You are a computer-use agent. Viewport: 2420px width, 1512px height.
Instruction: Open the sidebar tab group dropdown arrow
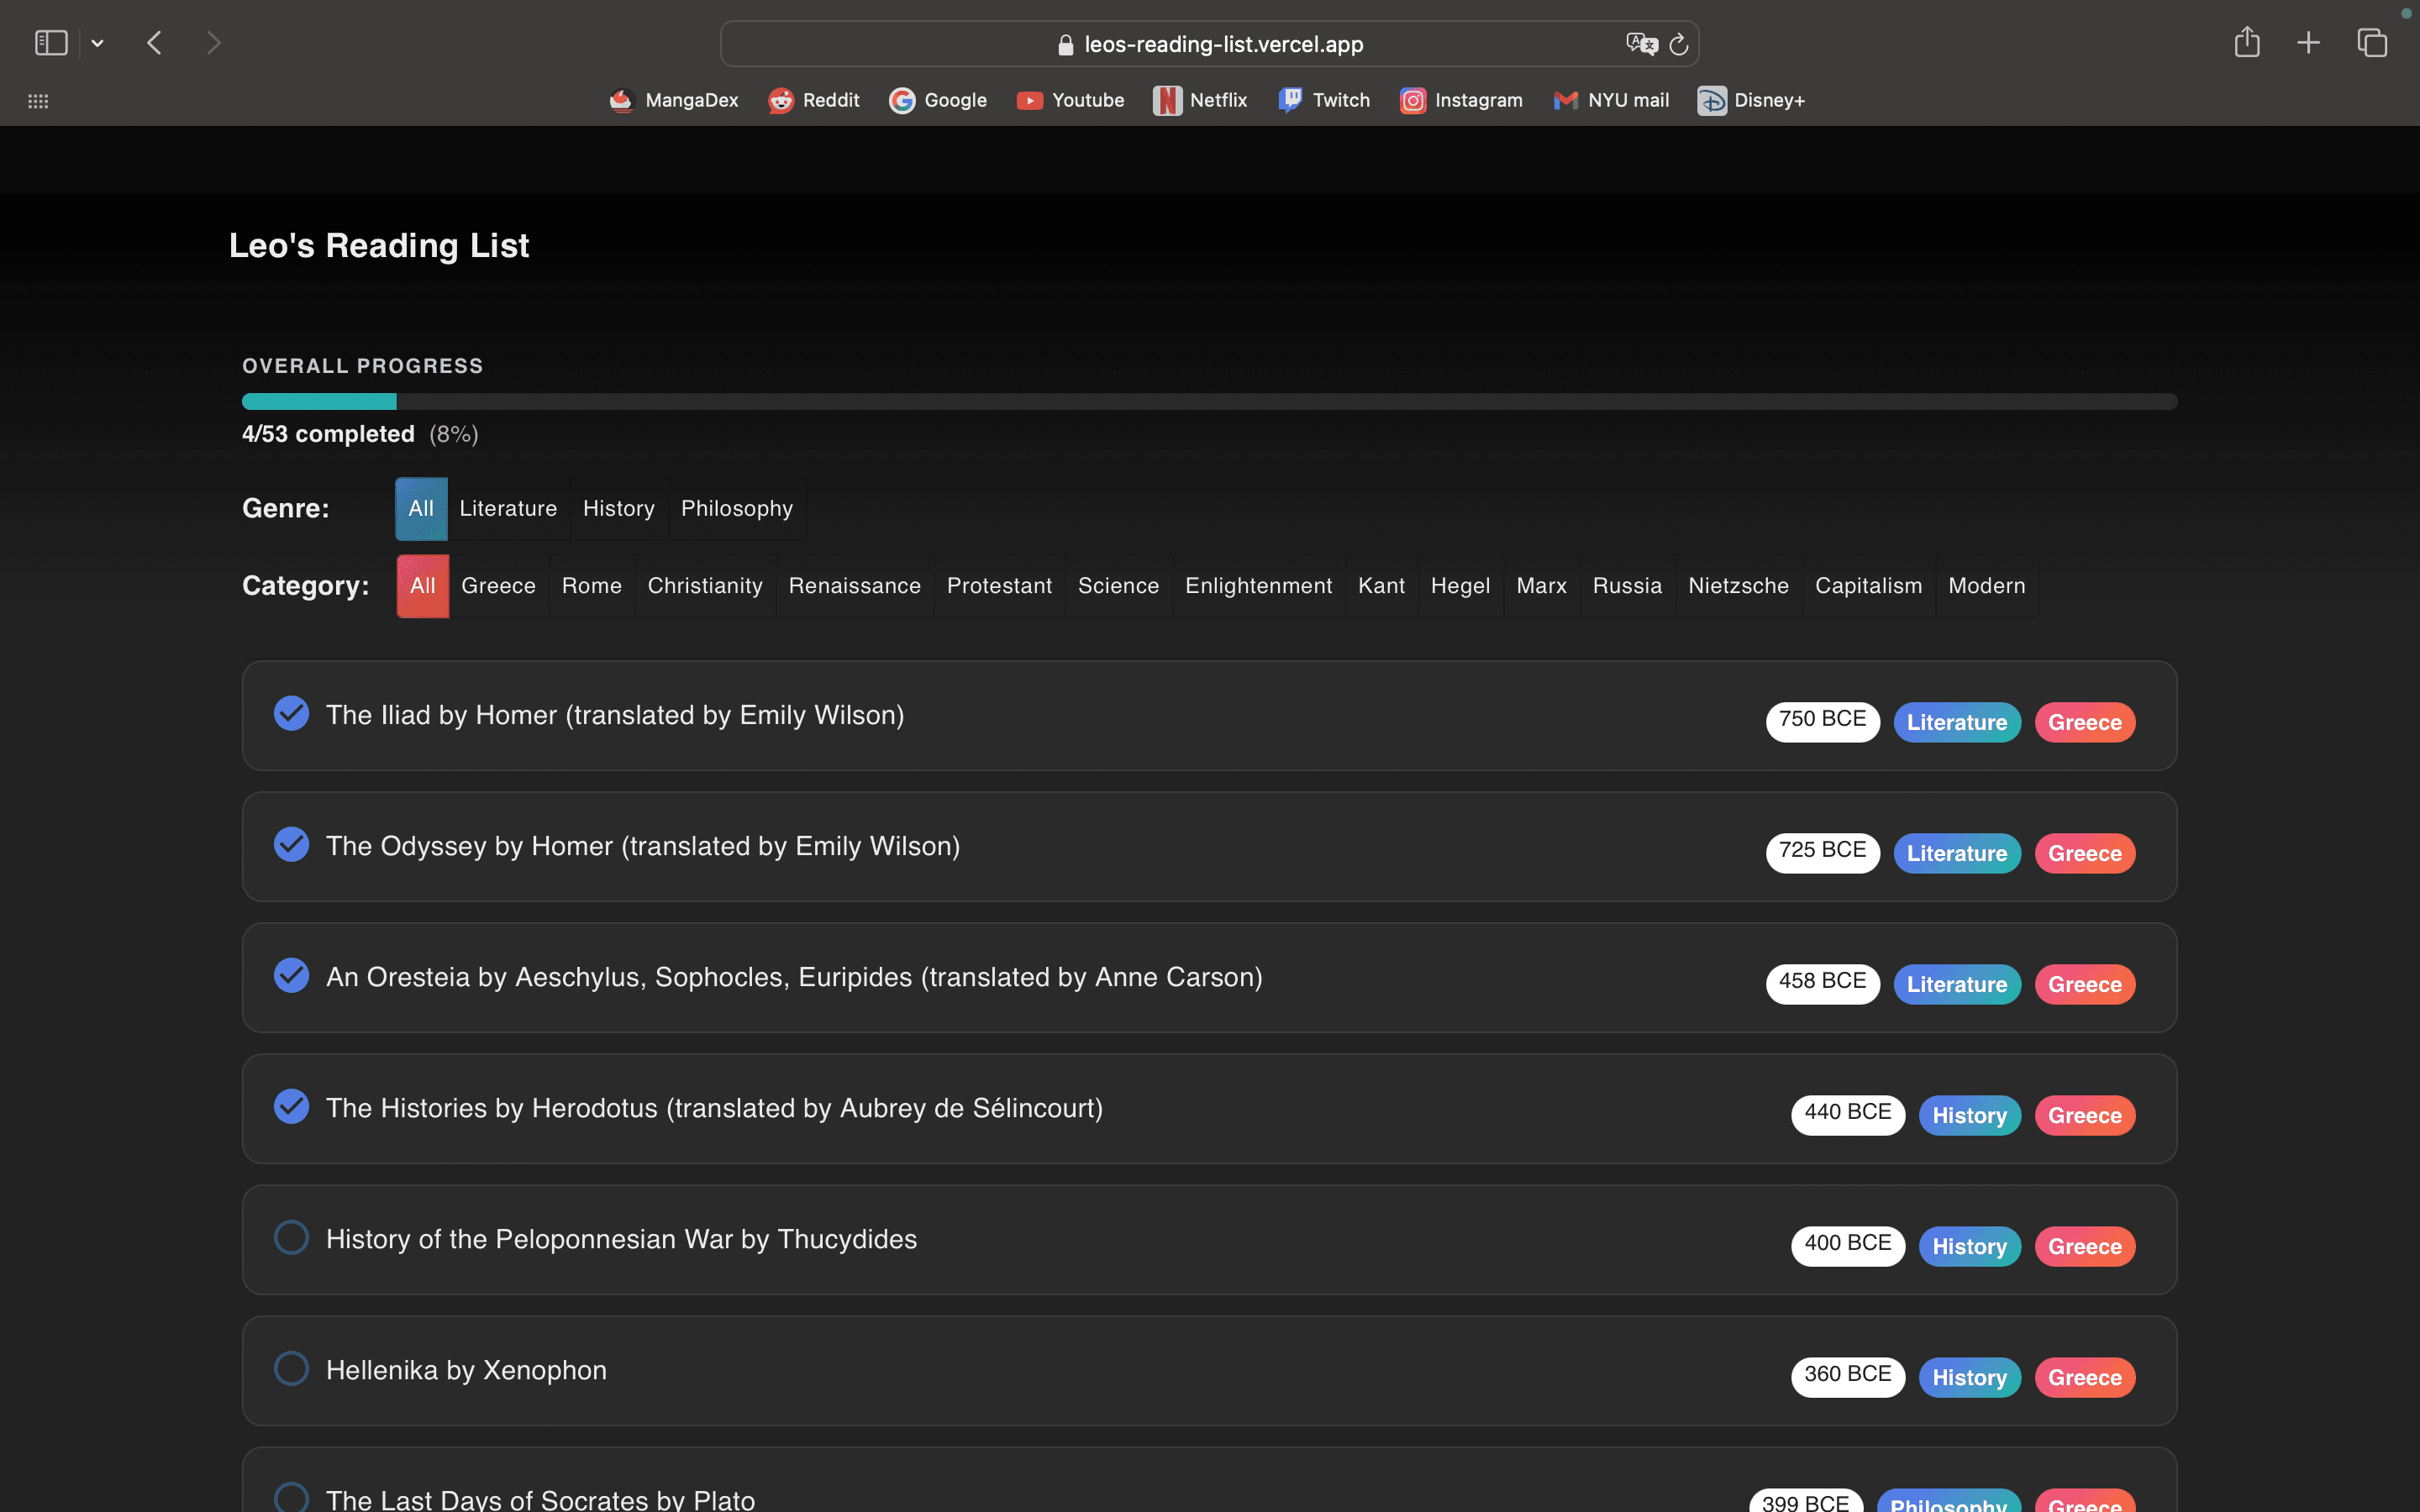[x=97, y=43]
